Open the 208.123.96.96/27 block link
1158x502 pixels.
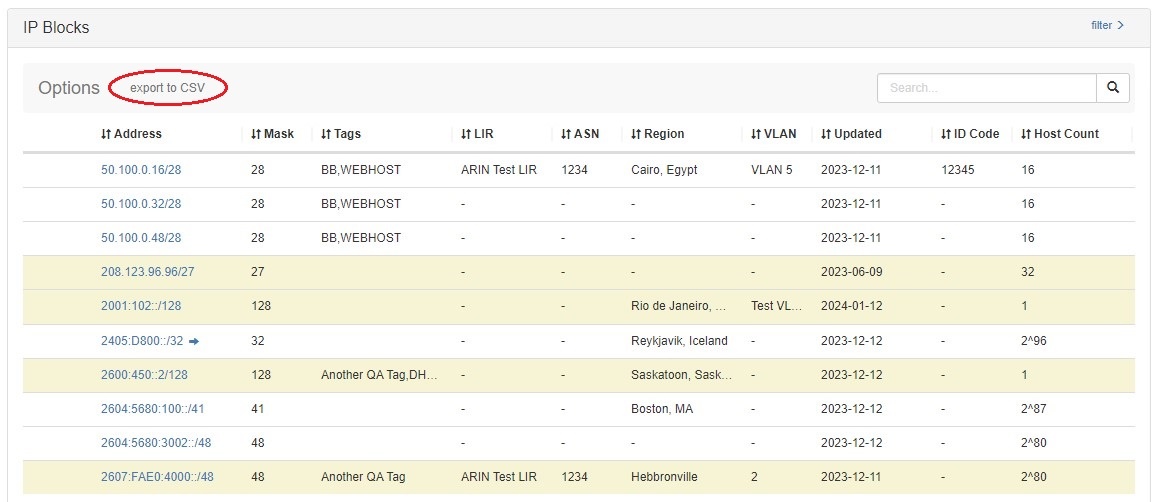[147, 272]
